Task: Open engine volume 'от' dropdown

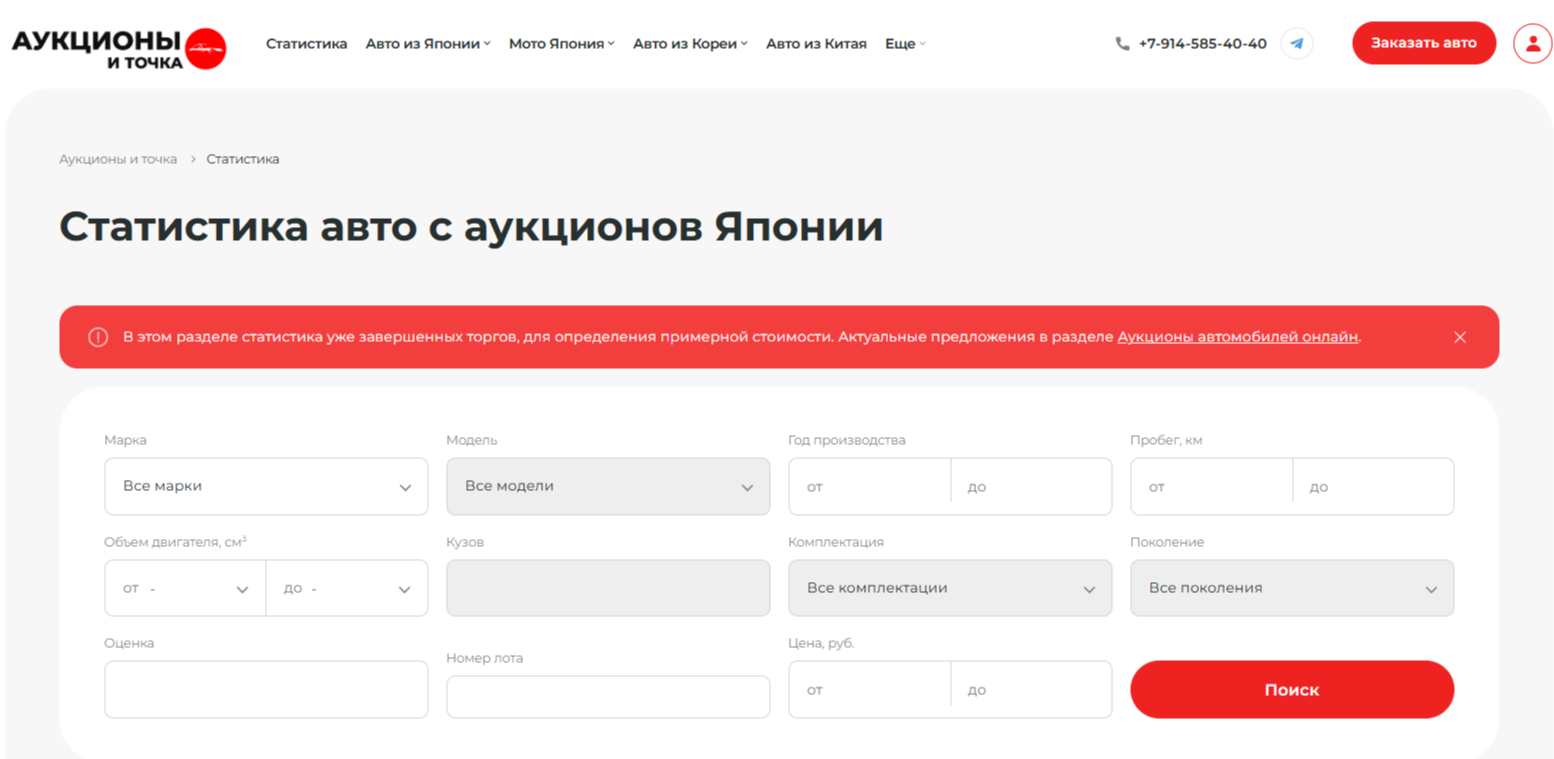Action: click(x=185, y=588)
